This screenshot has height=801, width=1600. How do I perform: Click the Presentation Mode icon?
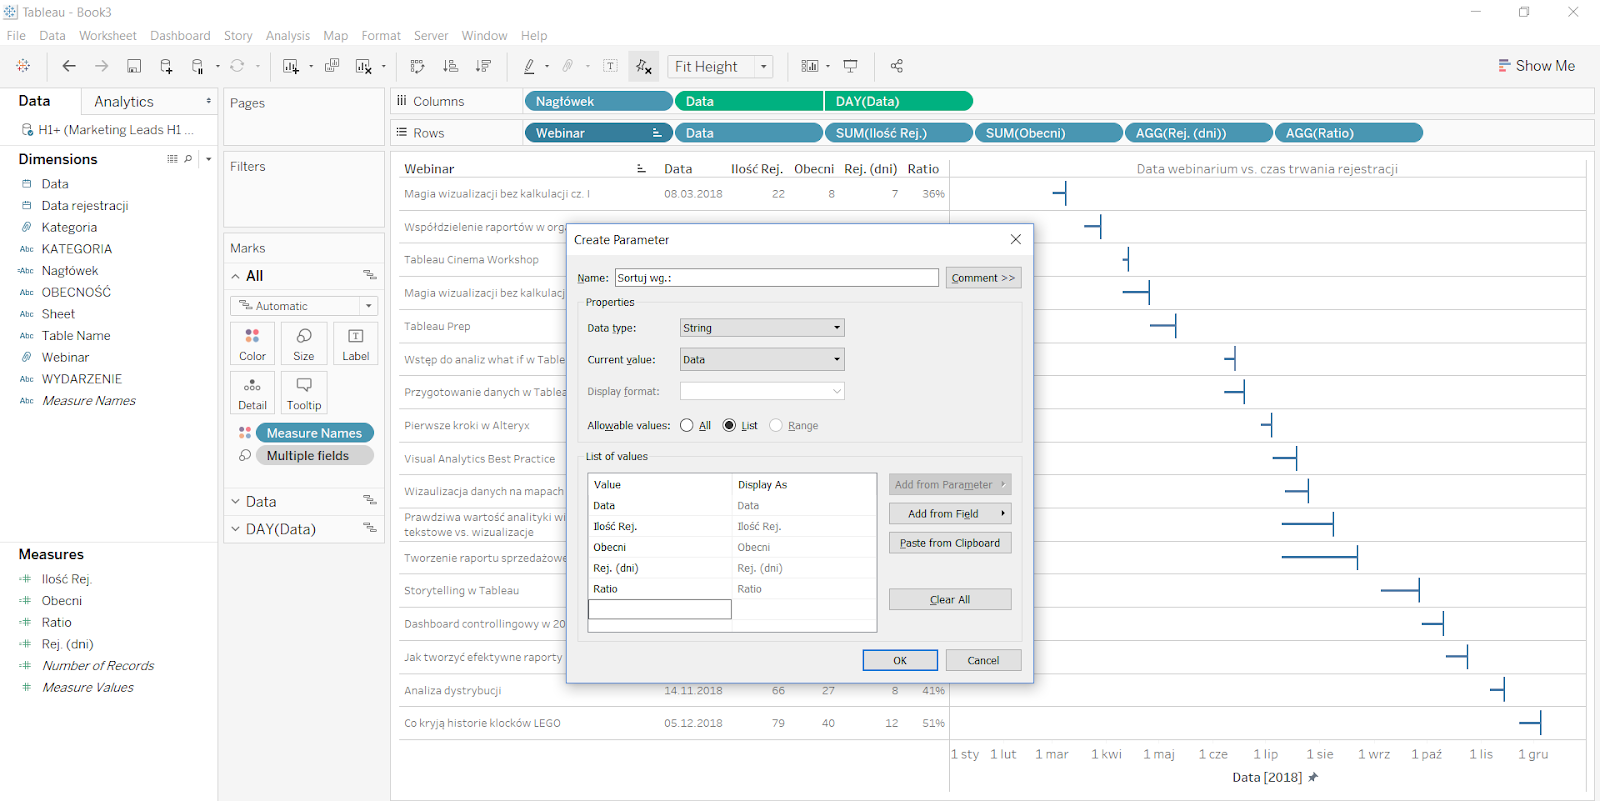tap(850, 66)
